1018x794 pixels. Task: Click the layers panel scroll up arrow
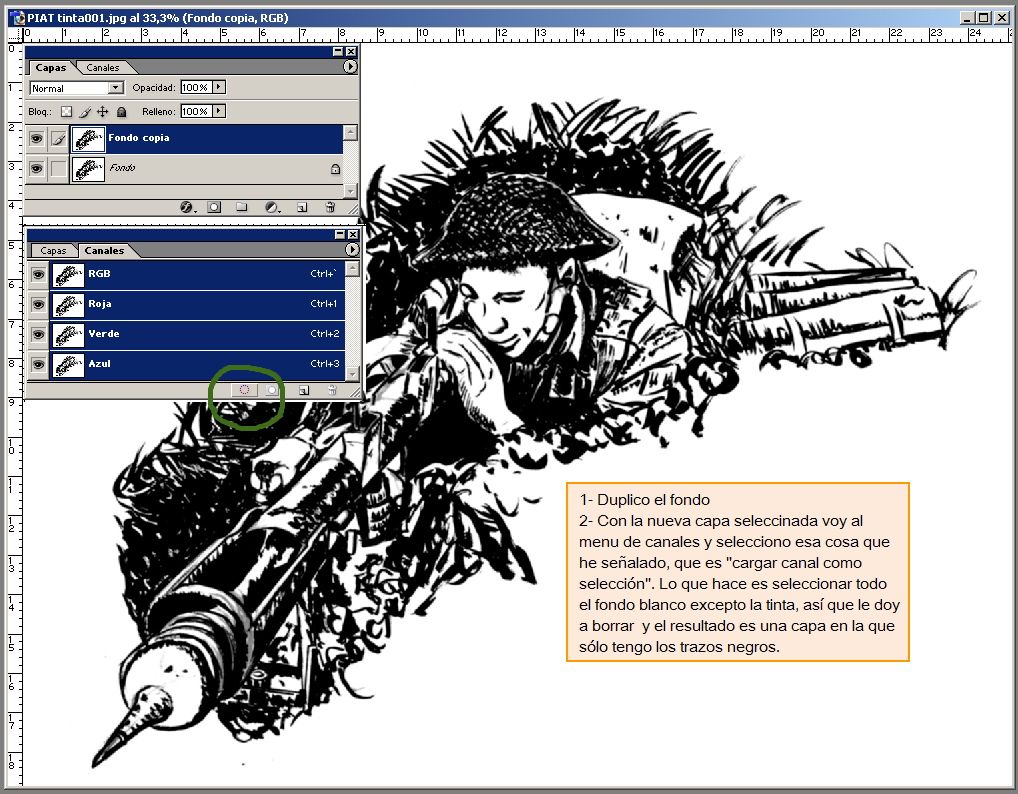pos(351,132)
